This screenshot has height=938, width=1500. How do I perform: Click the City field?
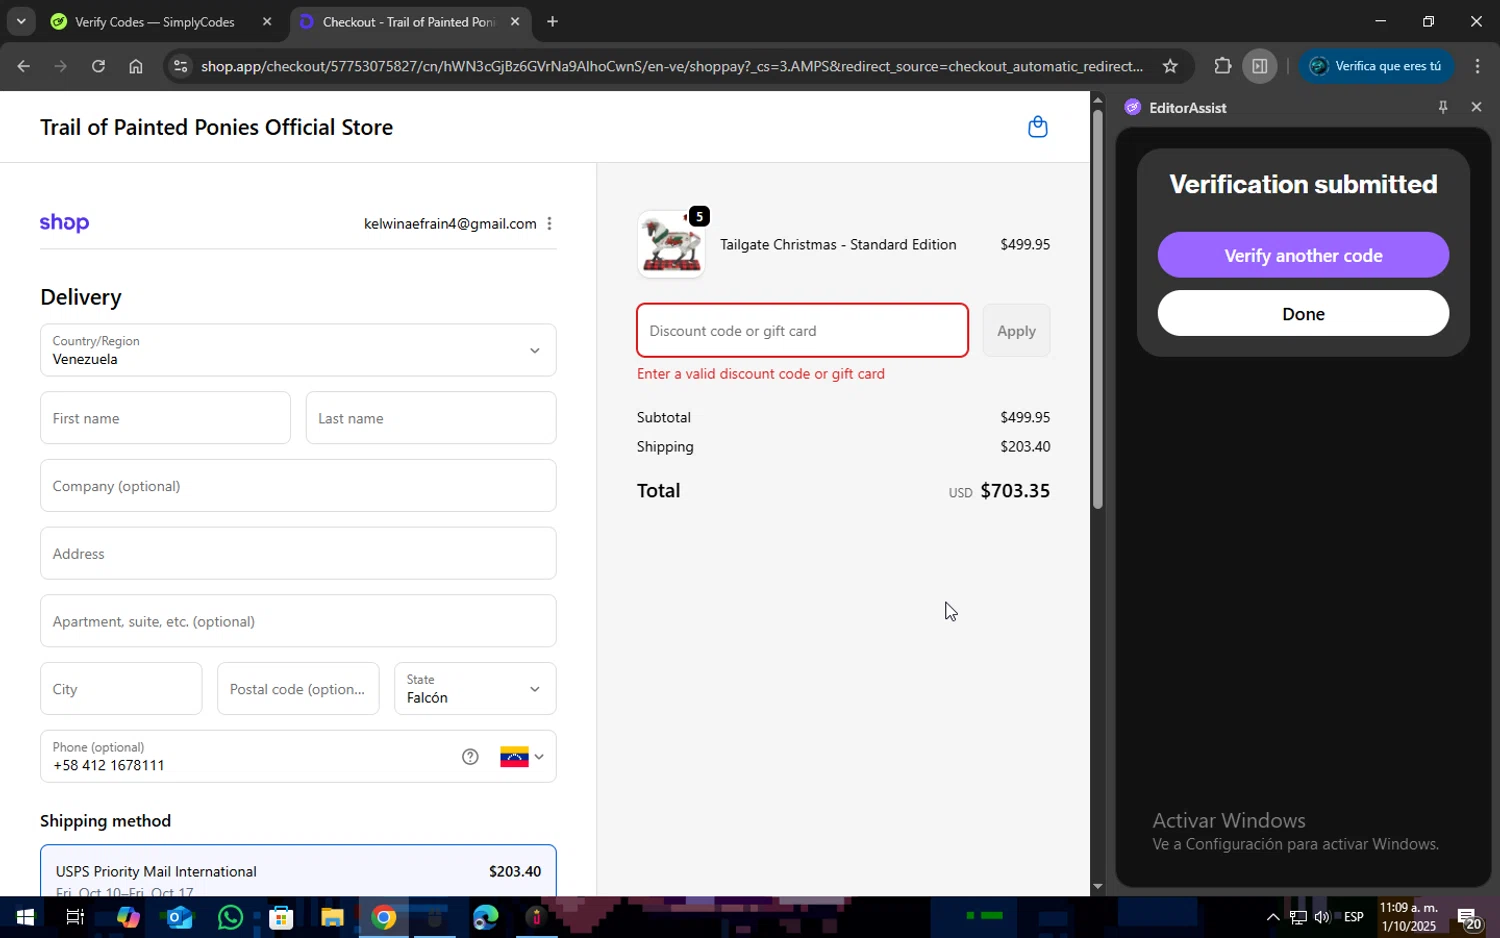121,689
